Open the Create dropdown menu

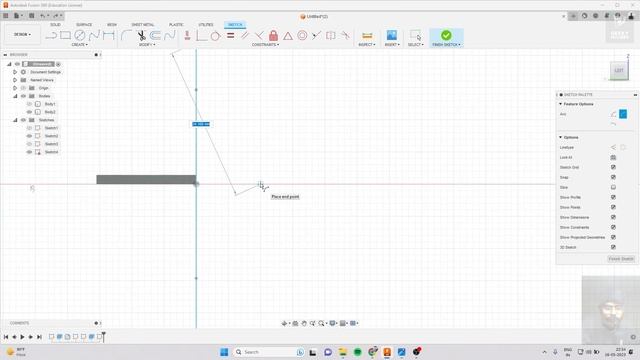(x=80, y=44)
